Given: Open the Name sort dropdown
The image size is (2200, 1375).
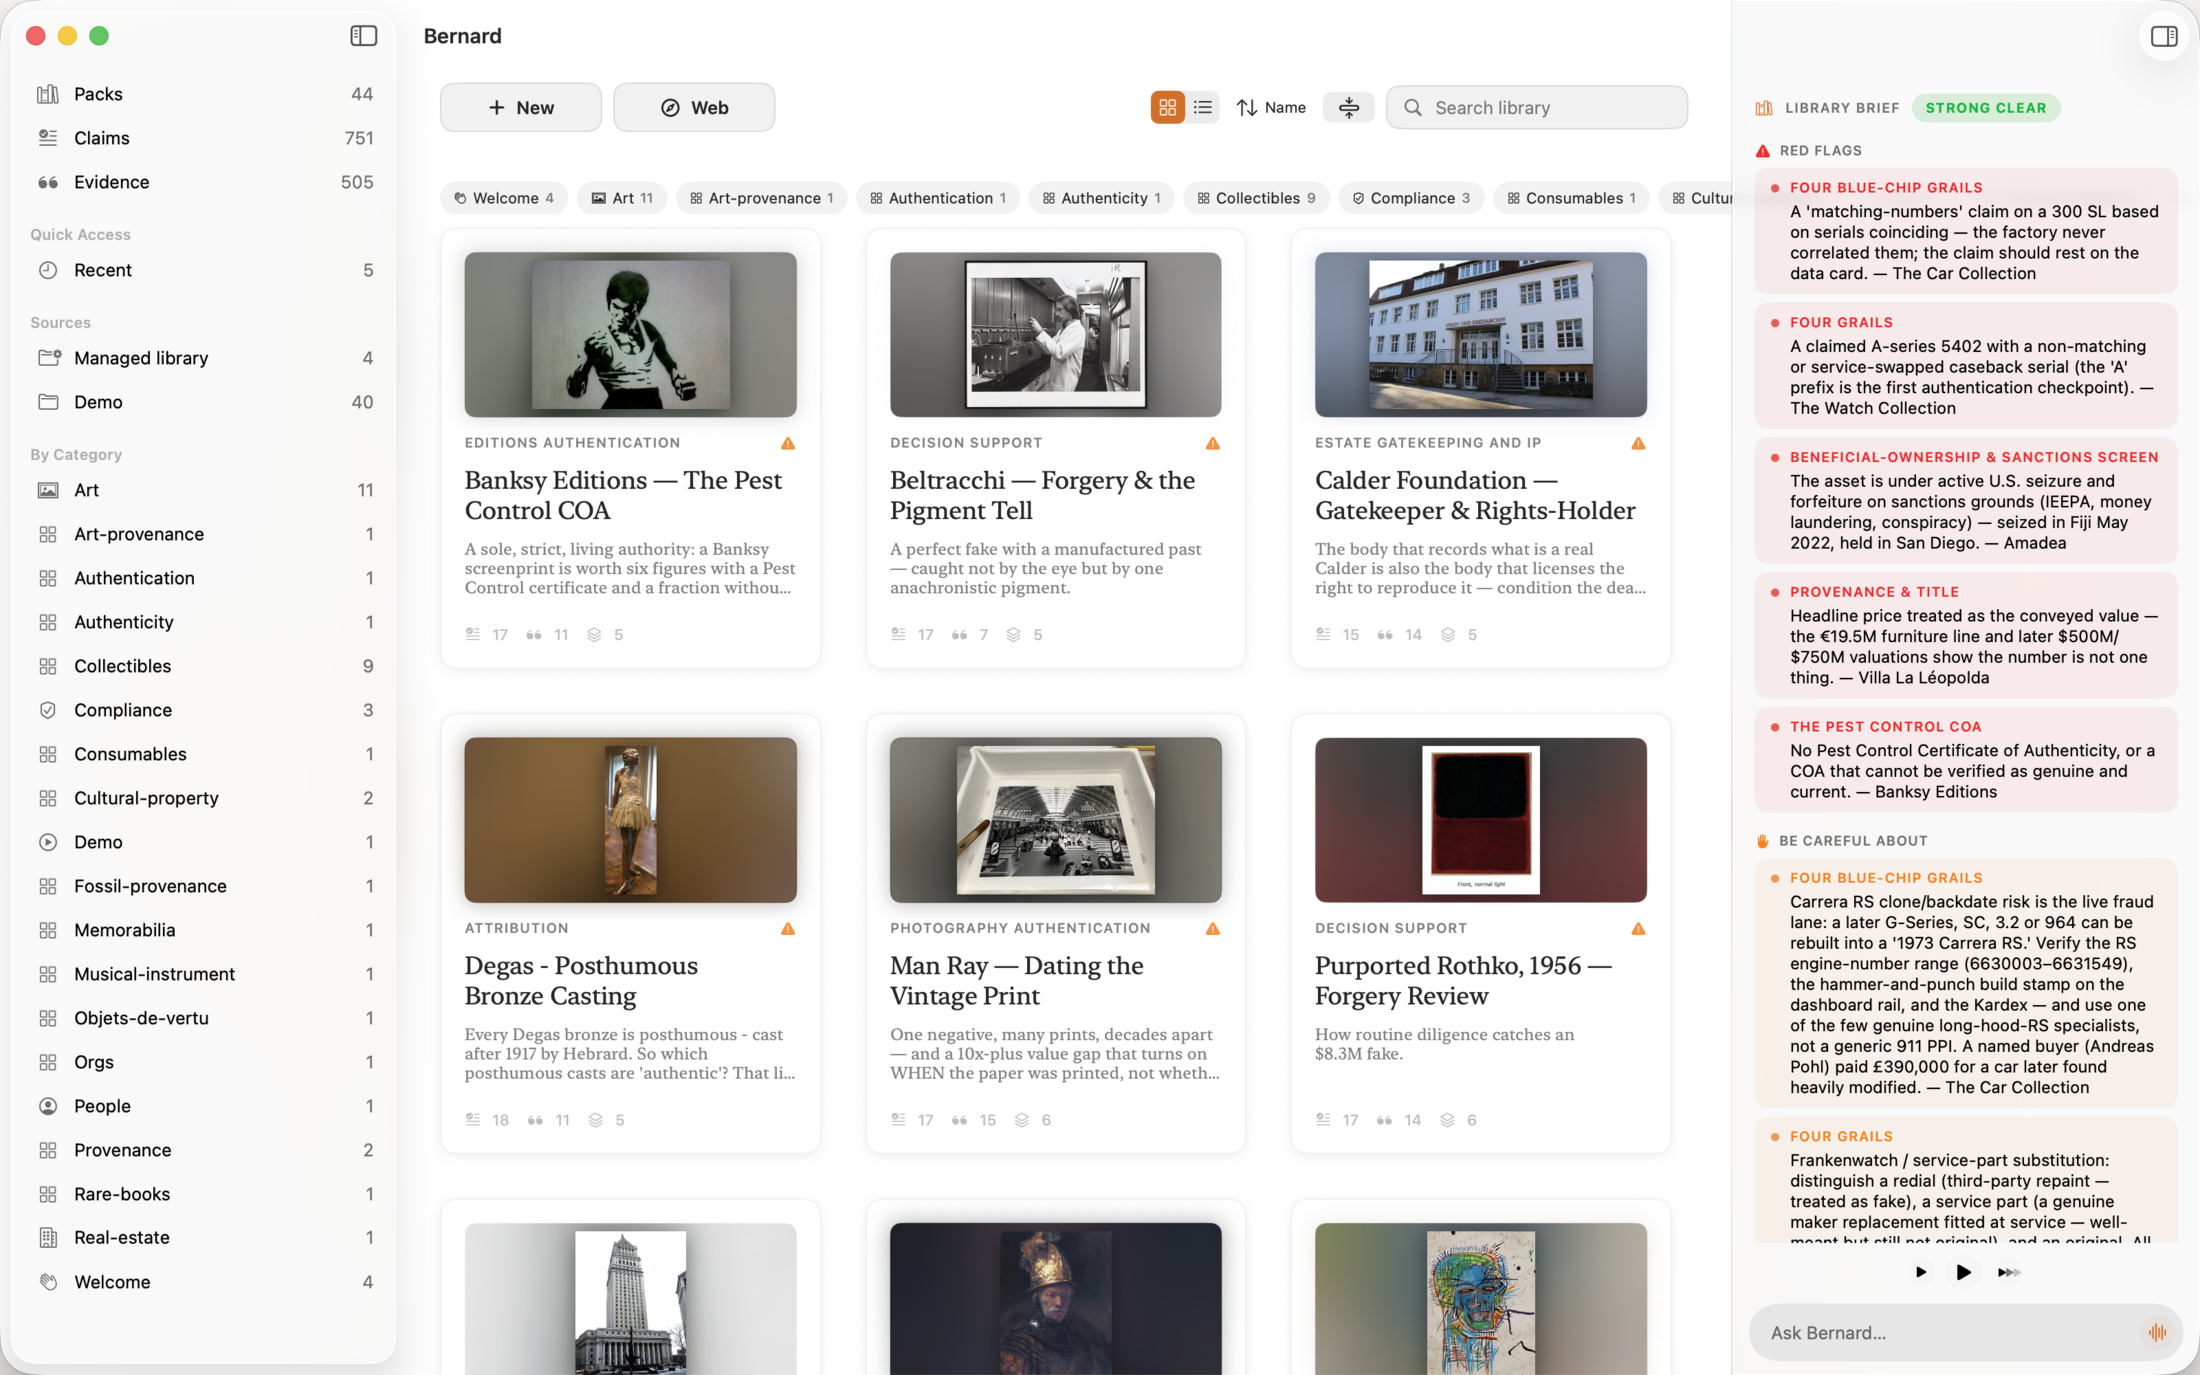Looking at the screenshot, I should click(1271, 107).
